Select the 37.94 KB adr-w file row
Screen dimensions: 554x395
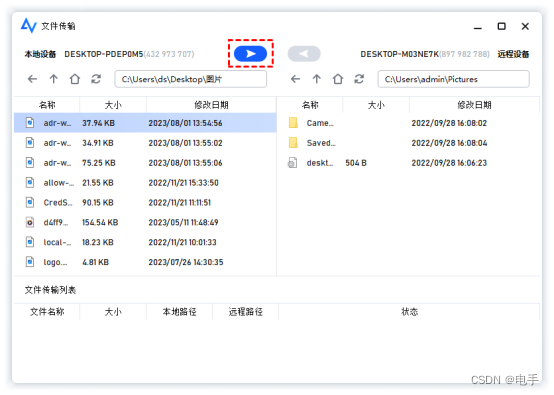(x=145, y=123)
